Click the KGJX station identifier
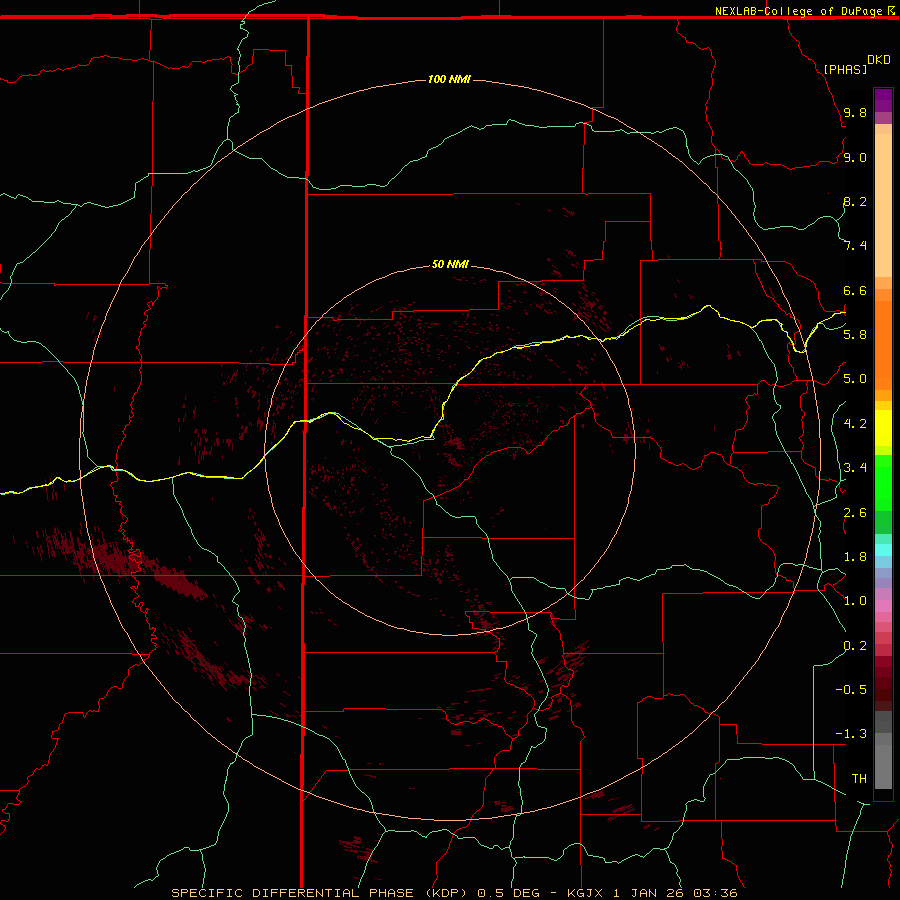 pyautogui.click(x=585, y=893)
